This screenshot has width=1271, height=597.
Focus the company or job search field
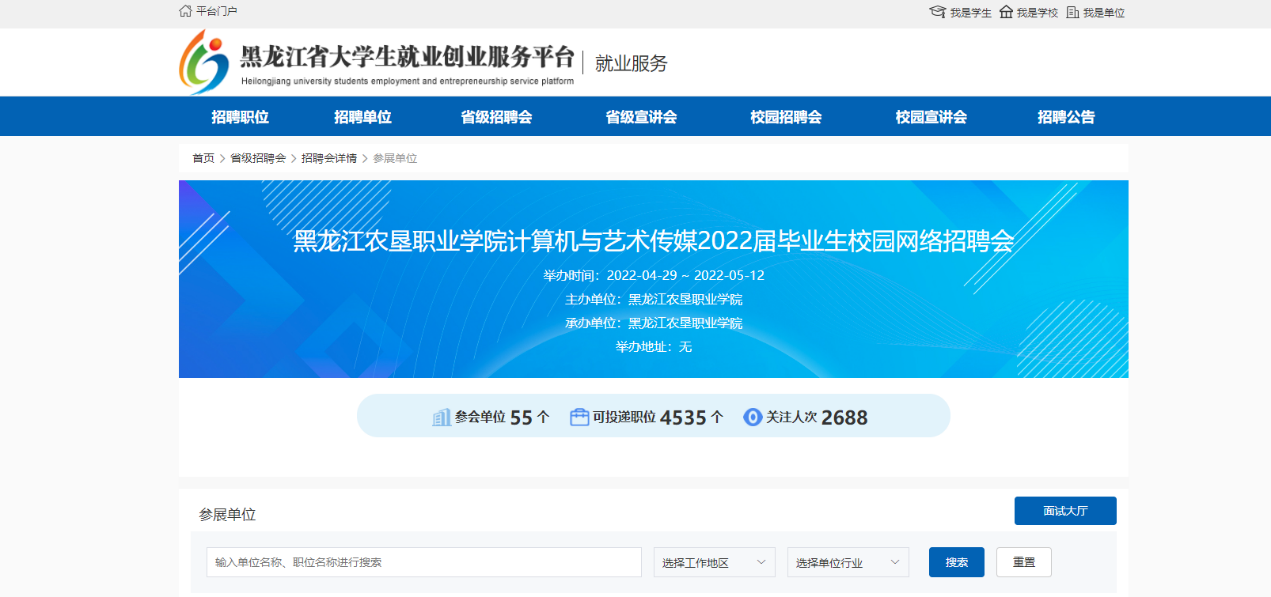[424, 562]
